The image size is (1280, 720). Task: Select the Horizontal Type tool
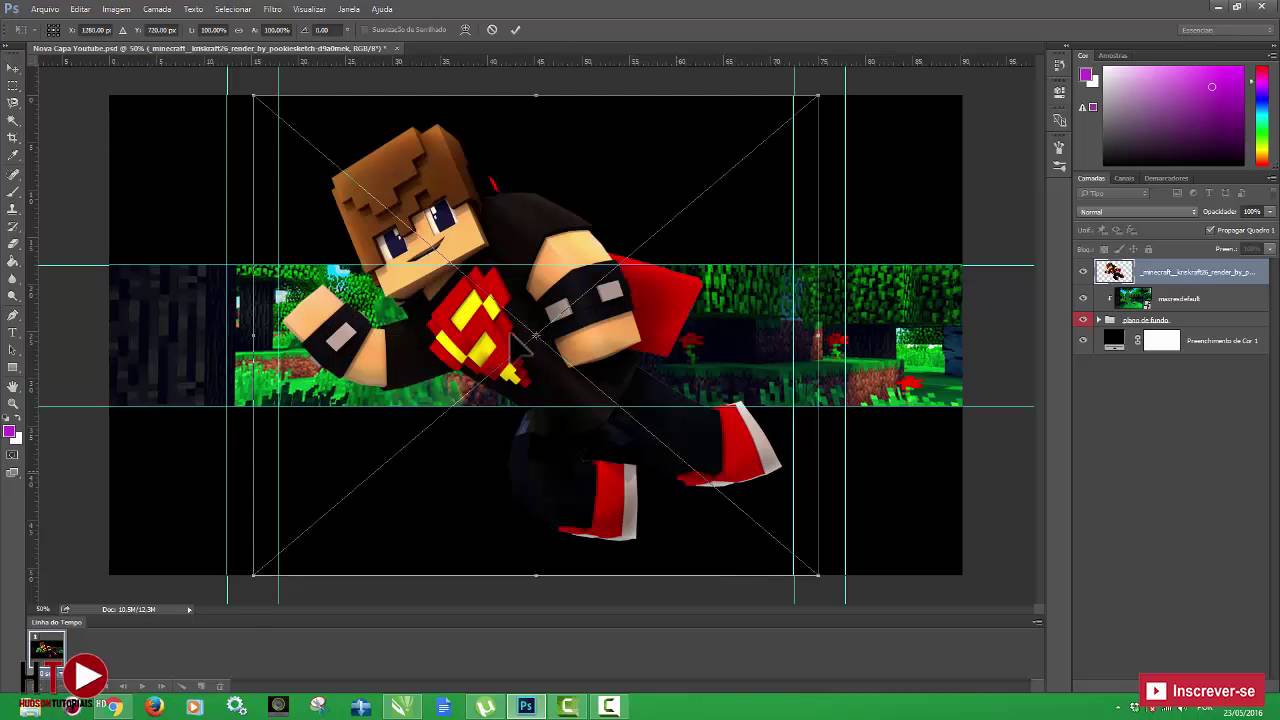(x=13, y=332)
